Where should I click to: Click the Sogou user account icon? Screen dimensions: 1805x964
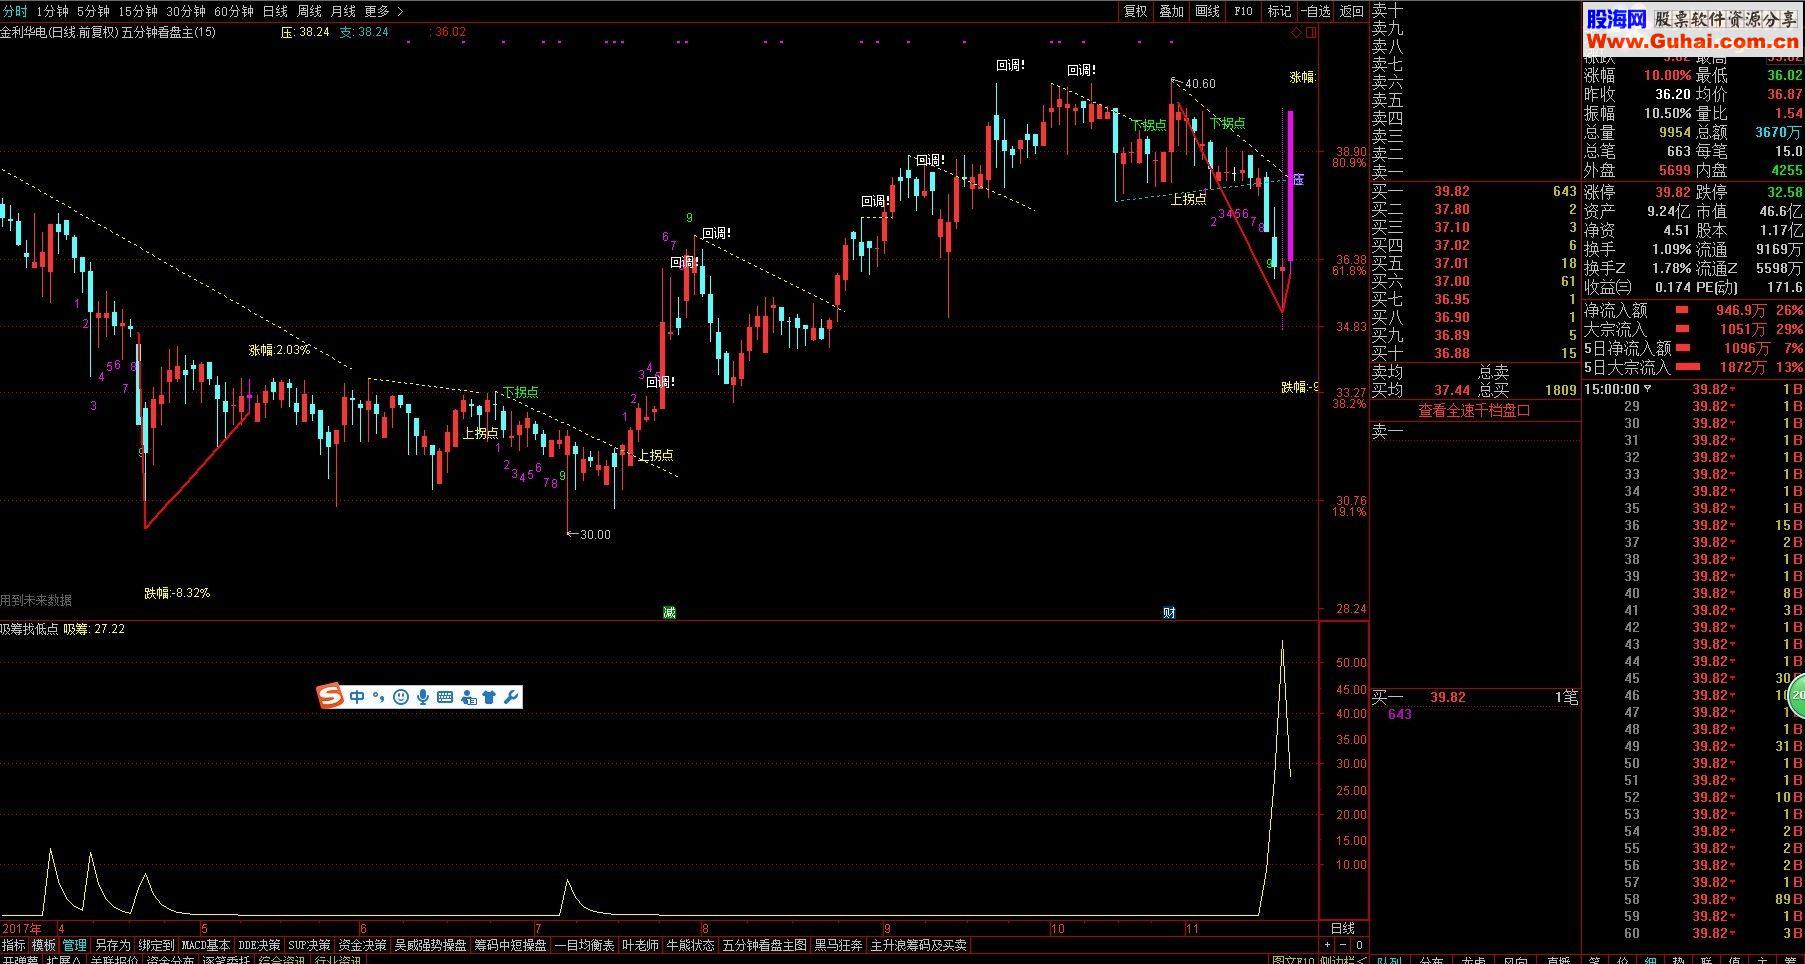(x=468, y=696)
